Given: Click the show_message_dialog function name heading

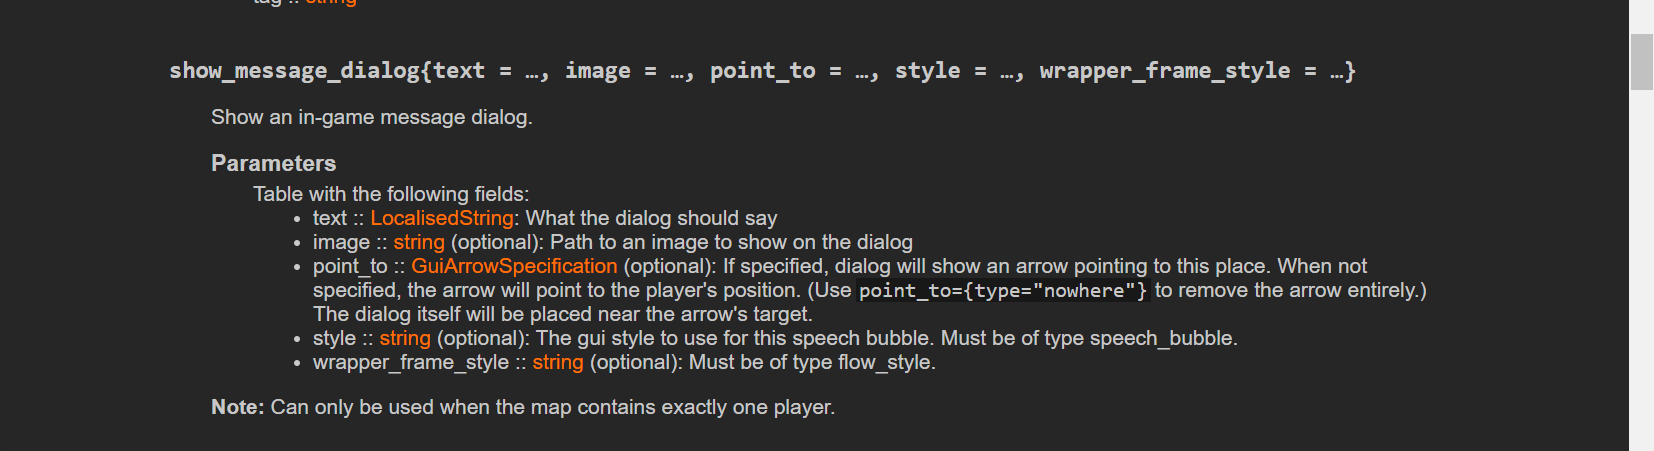Looking at the screenshot, I should pyautogui.click(x=294, y=71).
